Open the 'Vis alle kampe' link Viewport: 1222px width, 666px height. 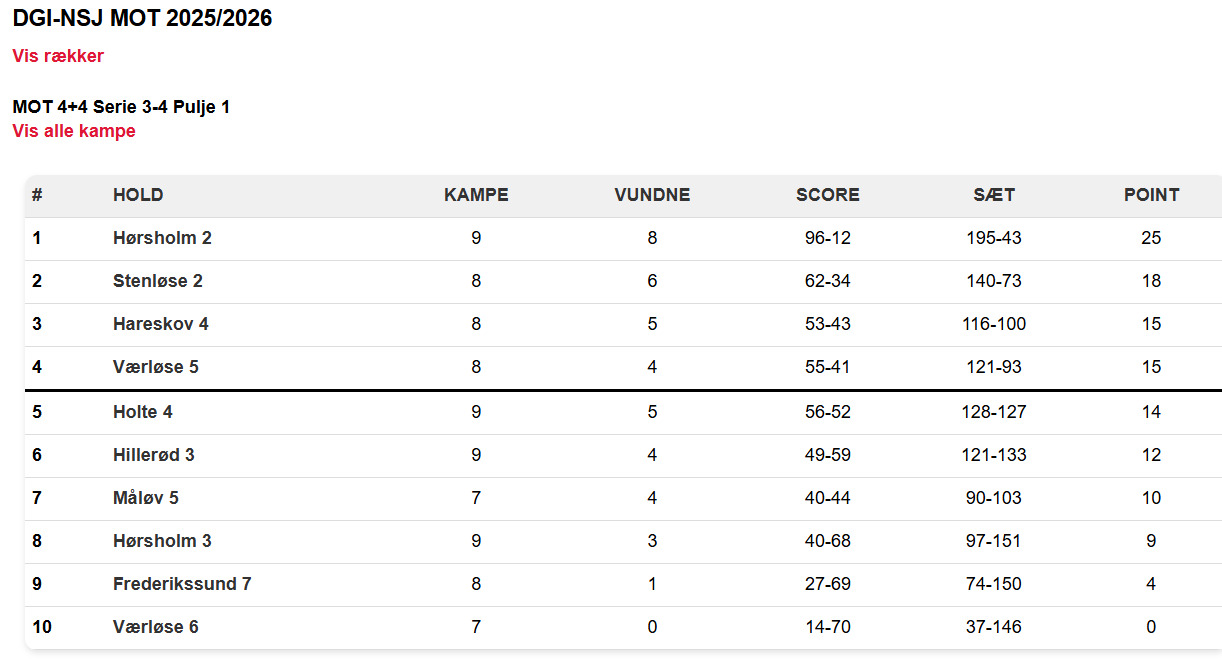[x=74, y=131]
